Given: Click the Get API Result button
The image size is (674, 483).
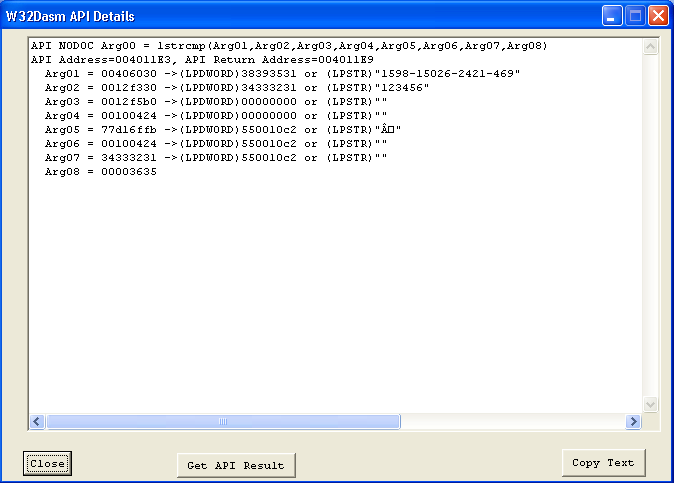Looking at the screenshot, I should pos(236,465).
